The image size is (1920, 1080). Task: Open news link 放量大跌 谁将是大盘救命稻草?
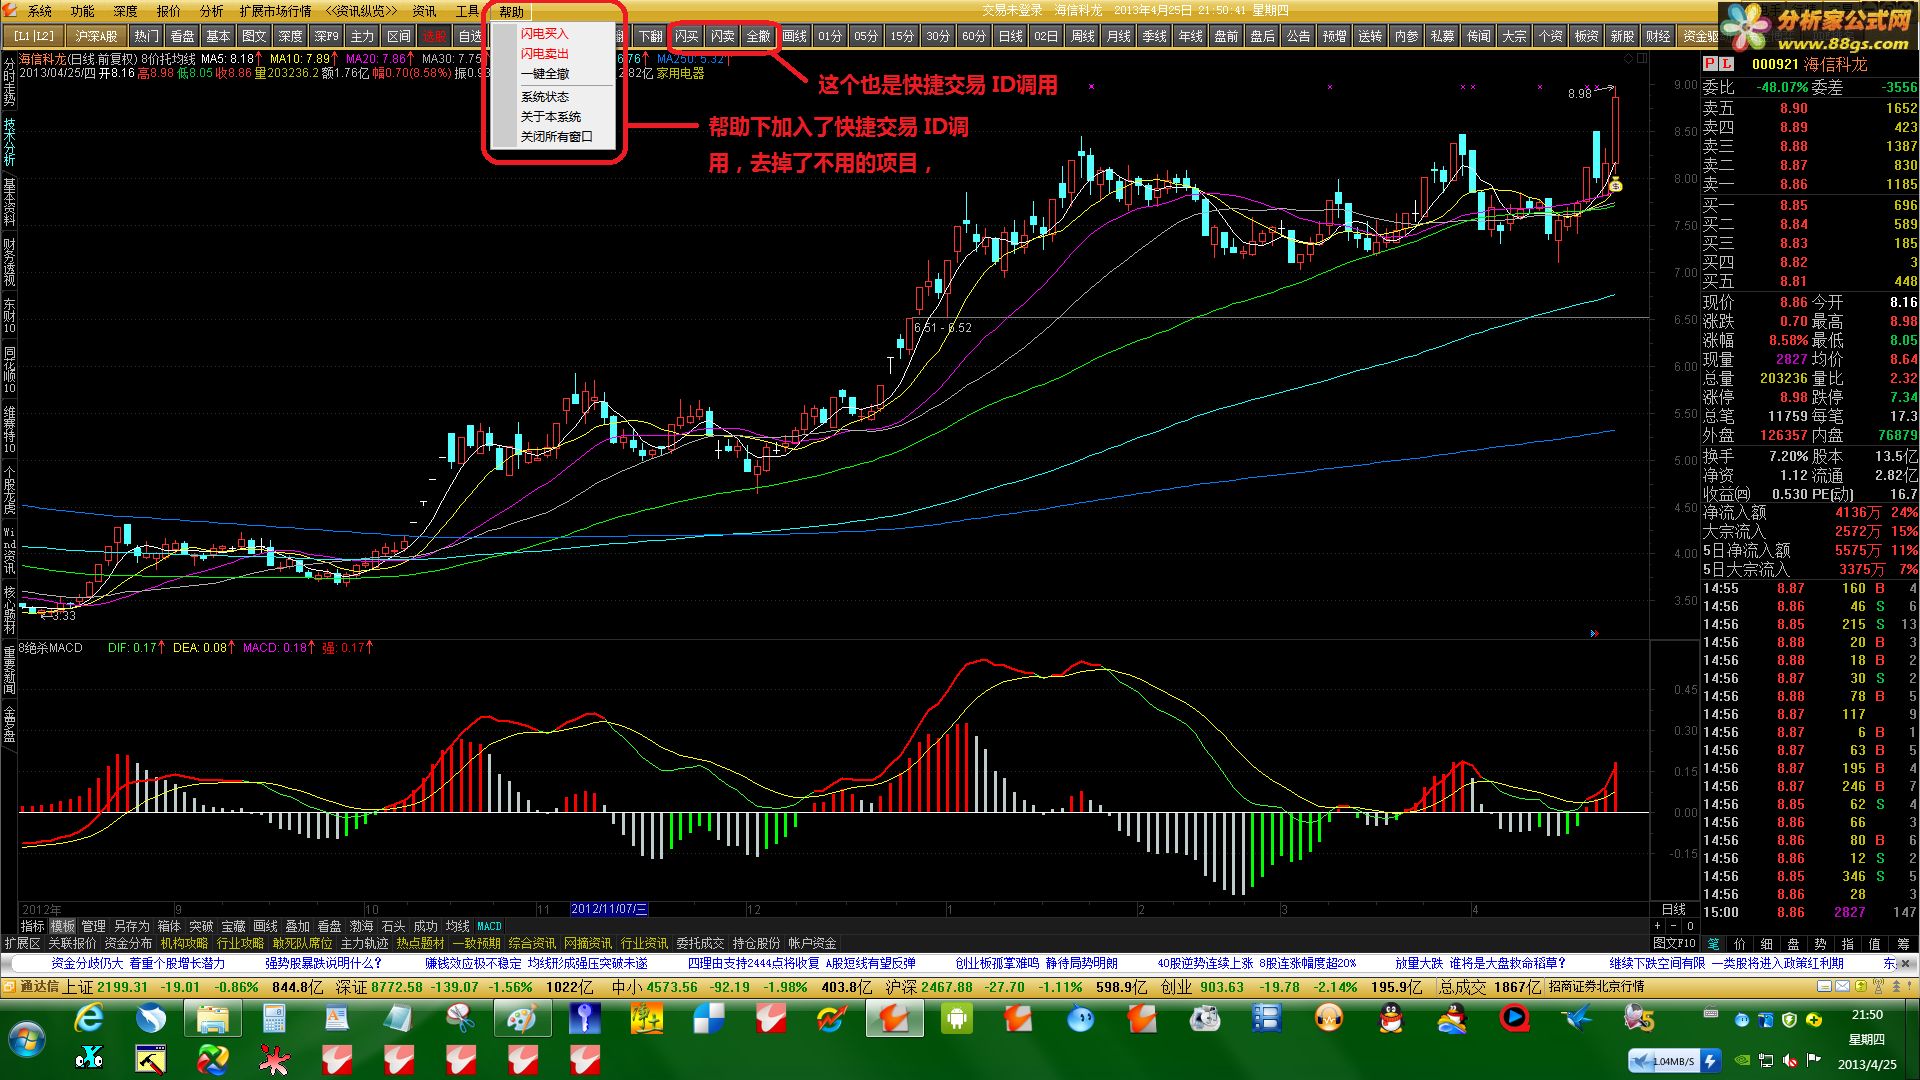click(1481, 964)
